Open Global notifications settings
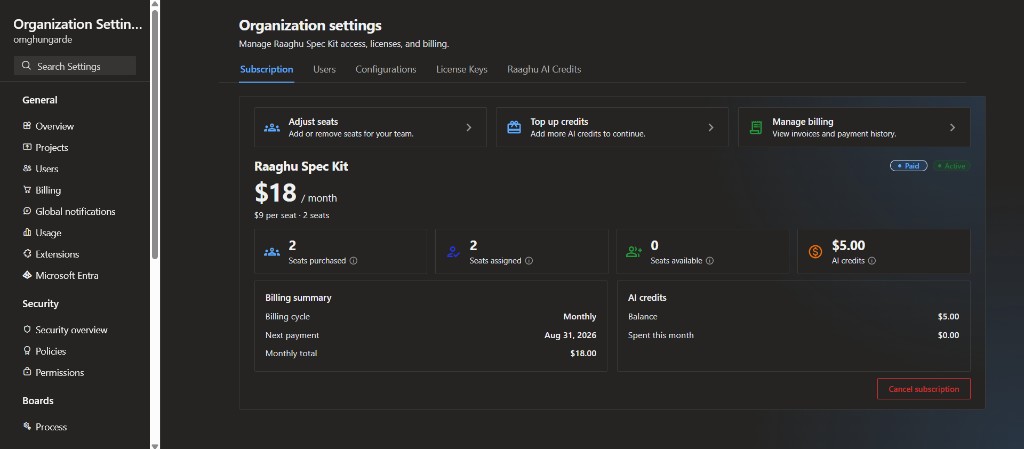This screenshot has width=1024, height=449. click(x=75, y=211)
